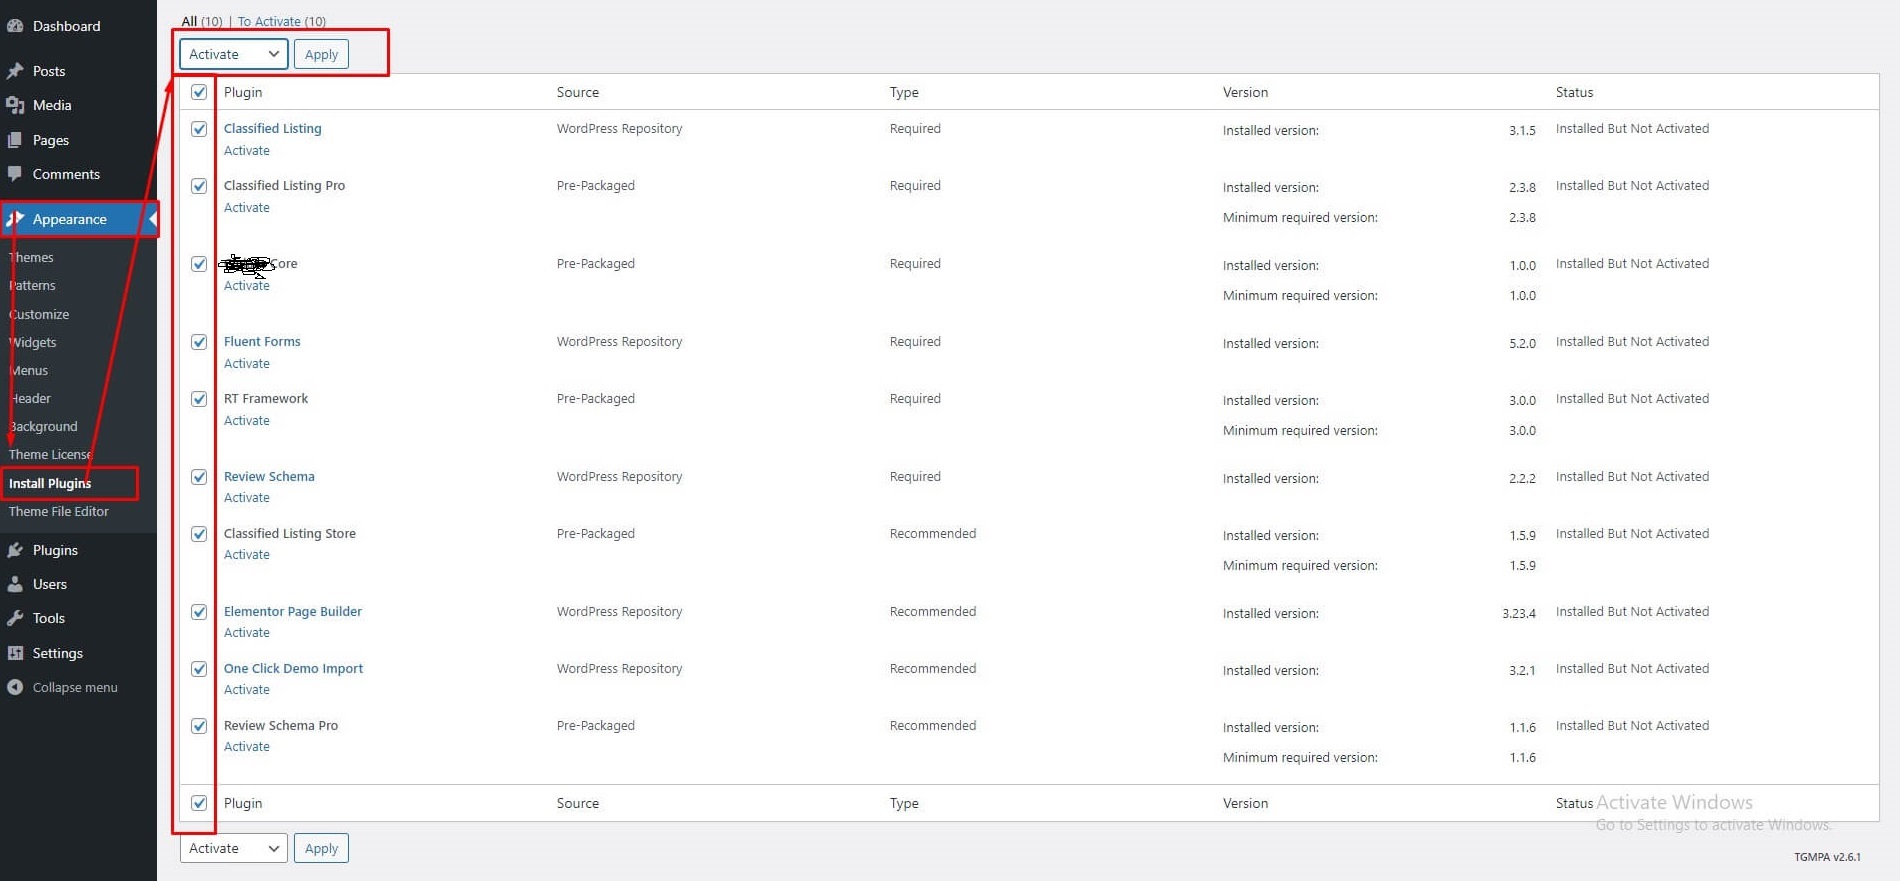Image resolution: width=1900 pixels, height=881 pixels.
Task: Open Install Plugins submenu item
Action: click(x=50, y=483)
